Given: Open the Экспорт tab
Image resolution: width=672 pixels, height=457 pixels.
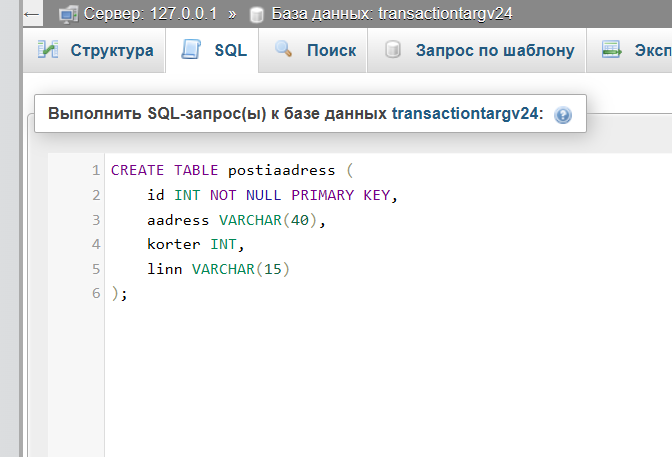Looking at the screenshot, I should coord(630,50).
